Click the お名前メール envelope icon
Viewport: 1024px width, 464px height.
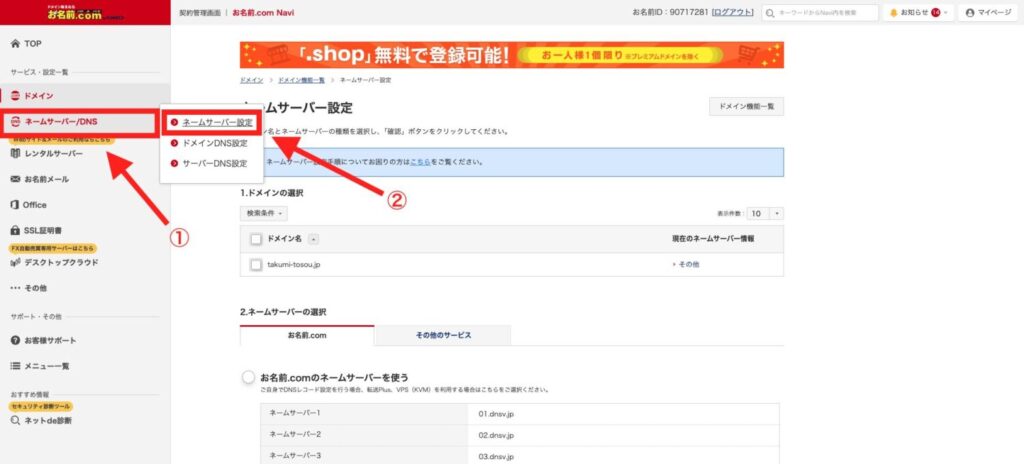click(16, 179)
